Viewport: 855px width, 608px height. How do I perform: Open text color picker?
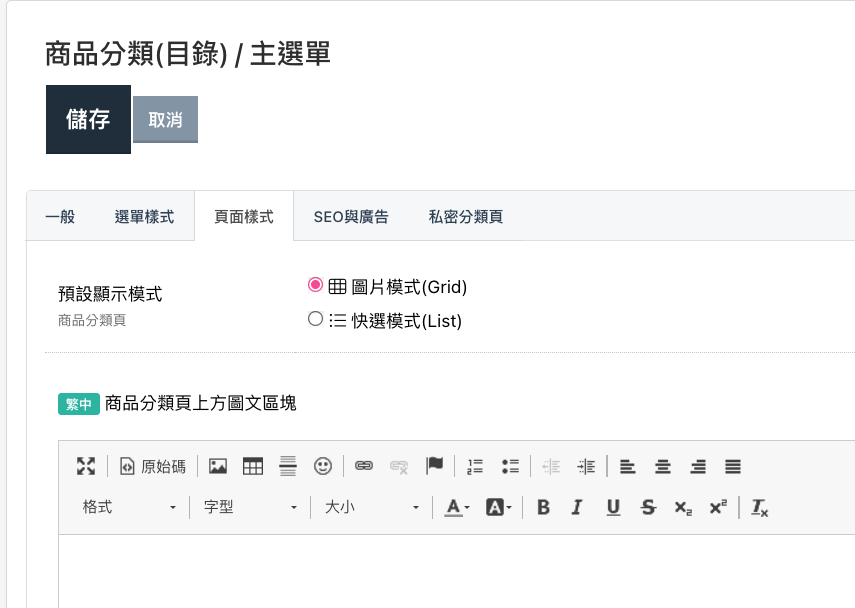coord(457,507)
